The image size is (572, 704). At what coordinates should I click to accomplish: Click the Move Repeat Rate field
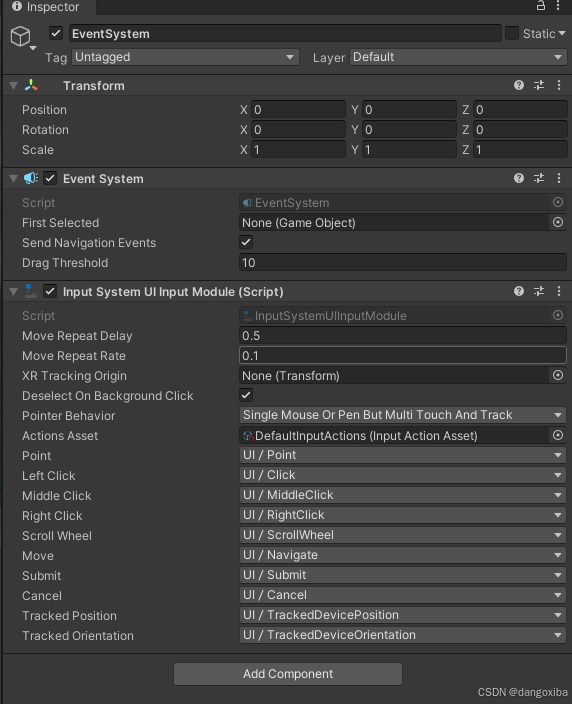coord(403,356)
